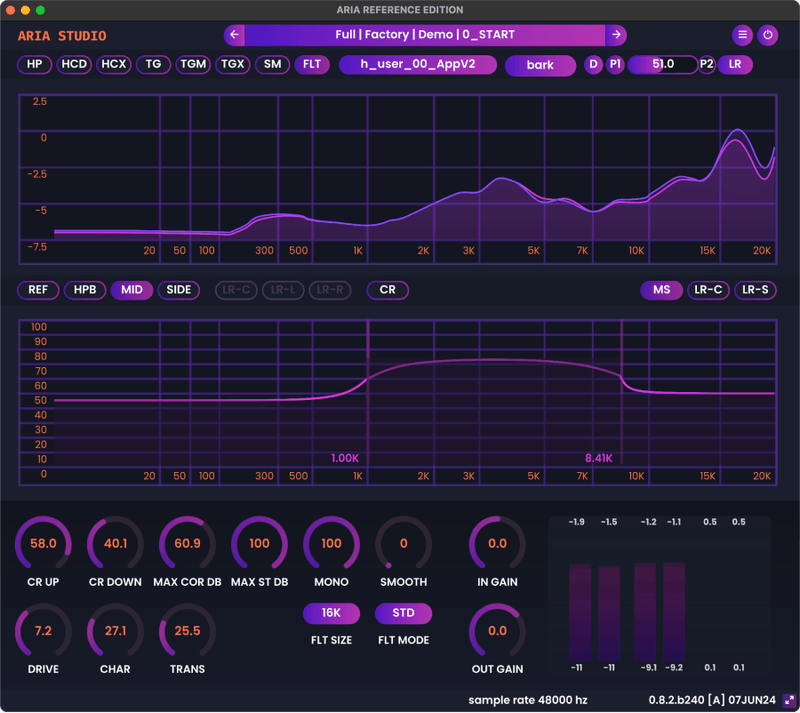Click the TRANS knob showing 25.5

tap(187, 631)
